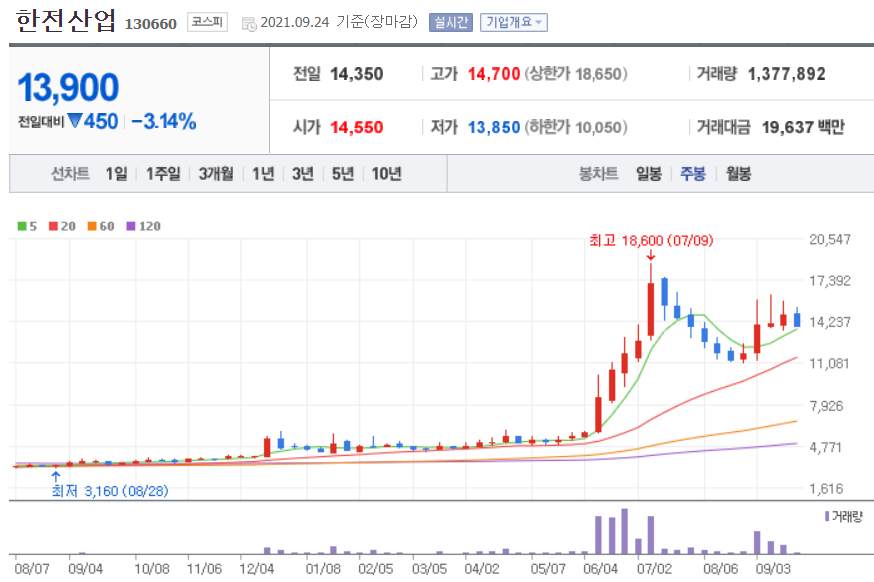874x582 pixels.
Task: Select the 5년 line chart tab
Action: (x=343, y=174)
